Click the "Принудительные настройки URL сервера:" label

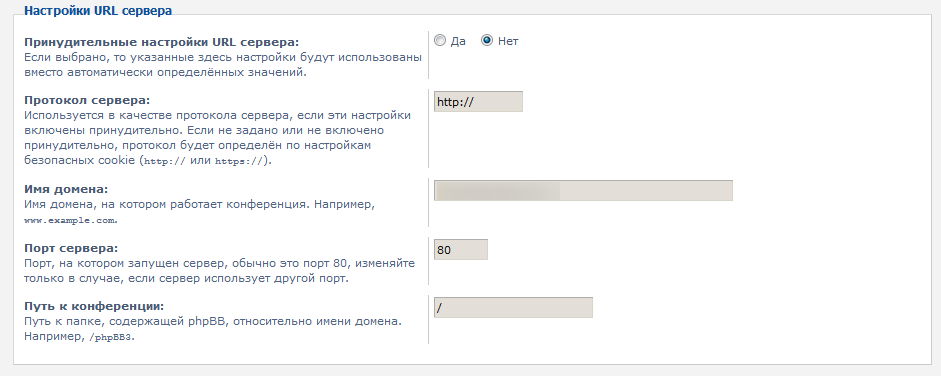point(161,43)
